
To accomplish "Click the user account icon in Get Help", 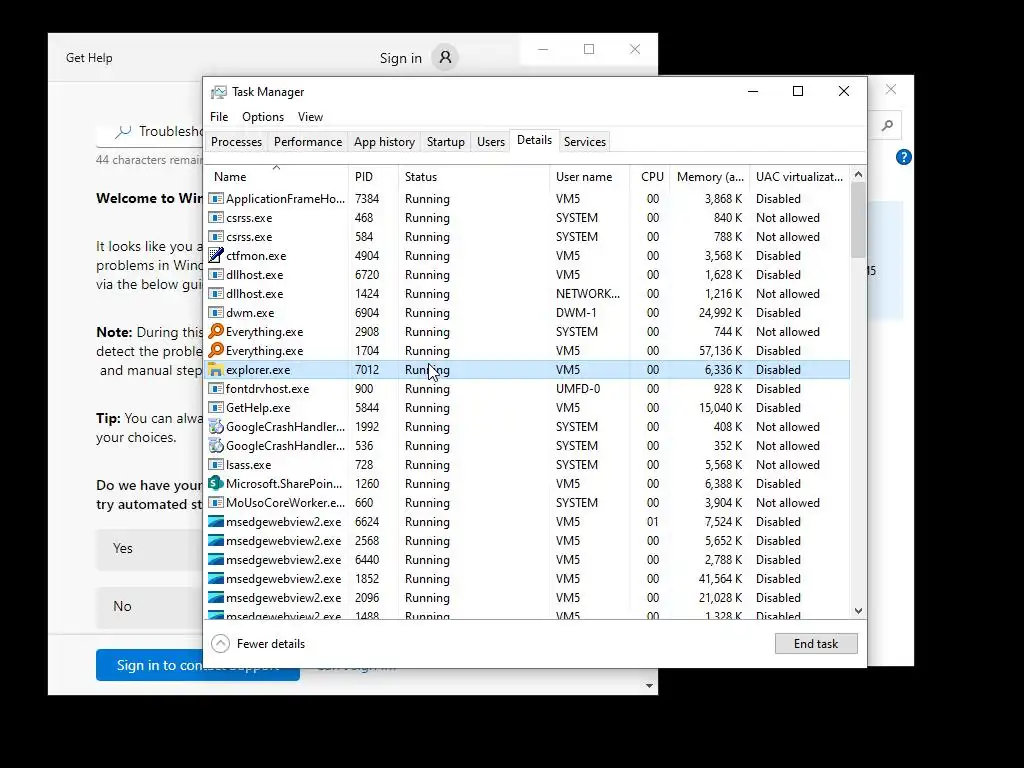I will pyautogui.click(x=445, y=57).
